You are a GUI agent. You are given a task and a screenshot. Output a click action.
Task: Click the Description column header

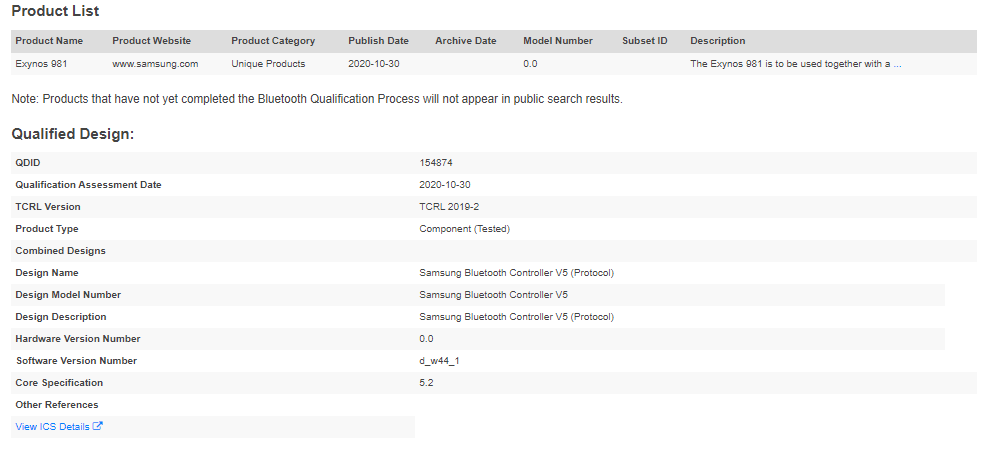[x=718, y=41]
